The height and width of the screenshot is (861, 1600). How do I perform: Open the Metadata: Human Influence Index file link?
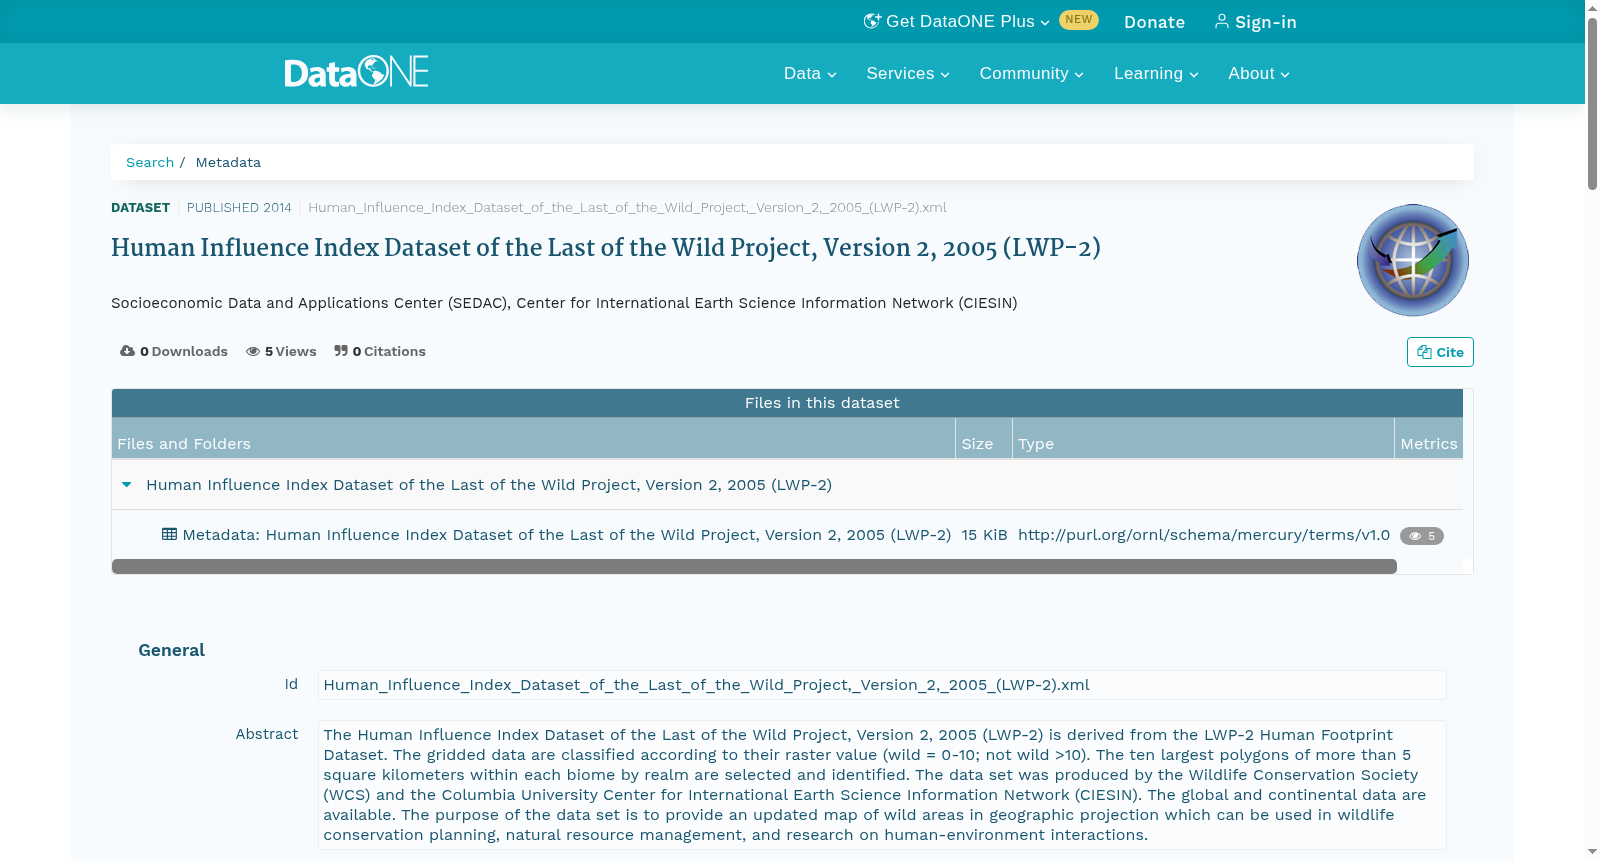click(x=566, y=535)
